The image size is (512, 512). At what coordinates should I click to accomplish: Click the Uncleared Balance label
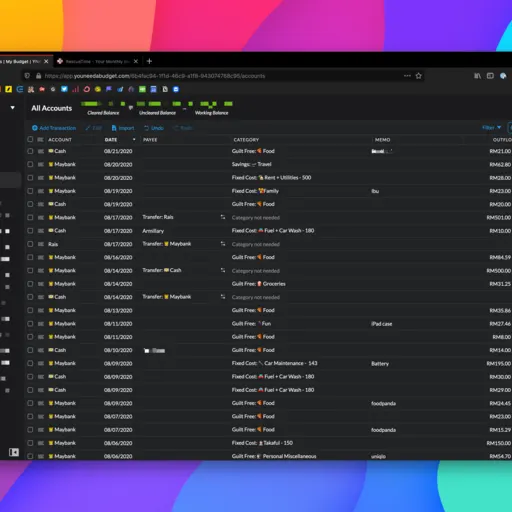coord(157,113)
